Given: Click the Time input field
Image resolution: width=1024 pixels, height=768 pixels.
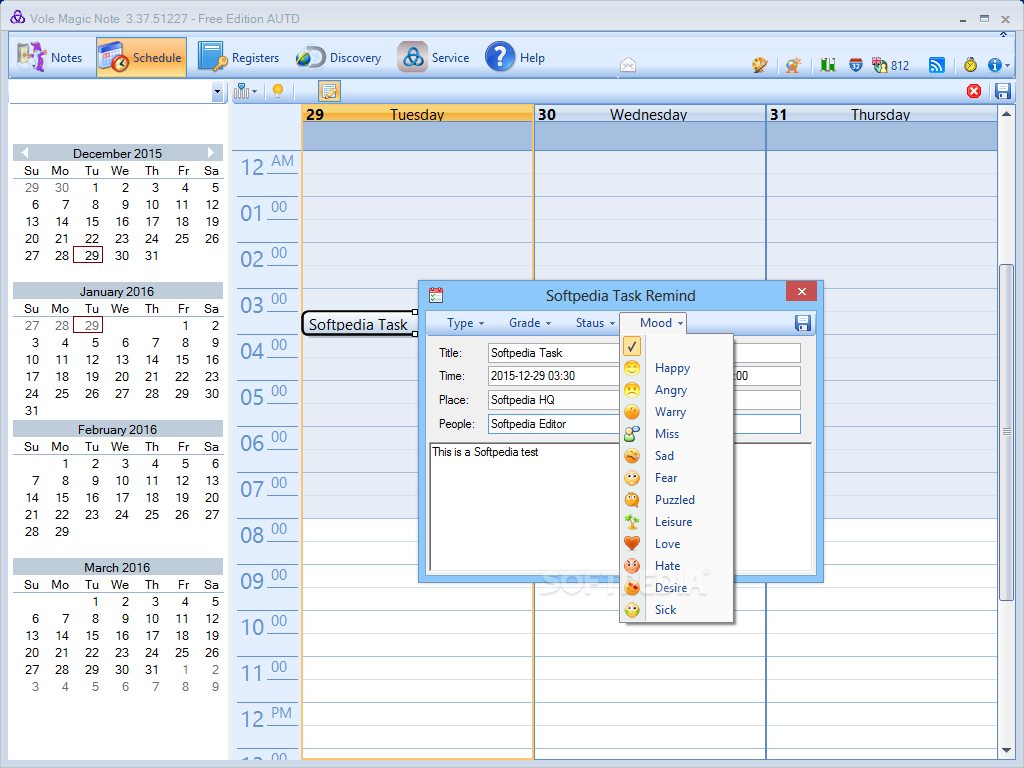Looking at the screenshot, I should coord(553,376).
